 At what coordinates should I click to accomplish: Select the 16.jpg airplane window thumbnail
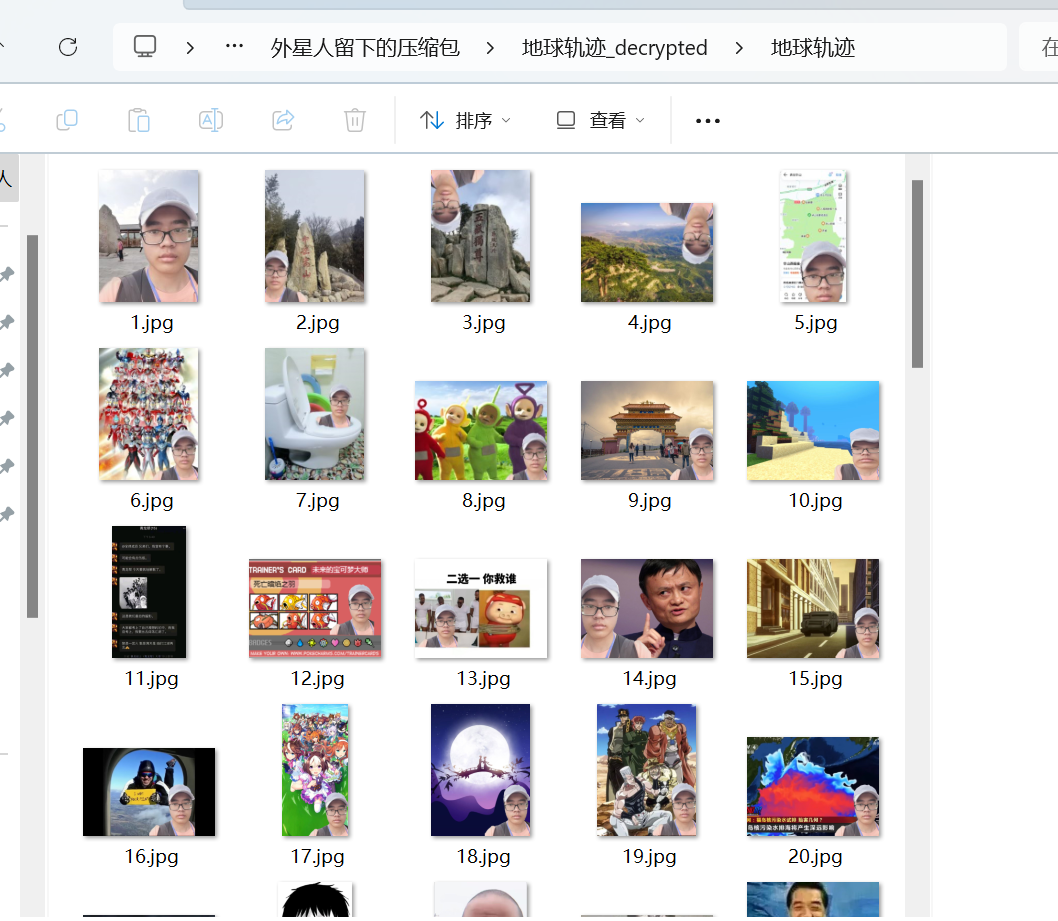click(149, 792)
